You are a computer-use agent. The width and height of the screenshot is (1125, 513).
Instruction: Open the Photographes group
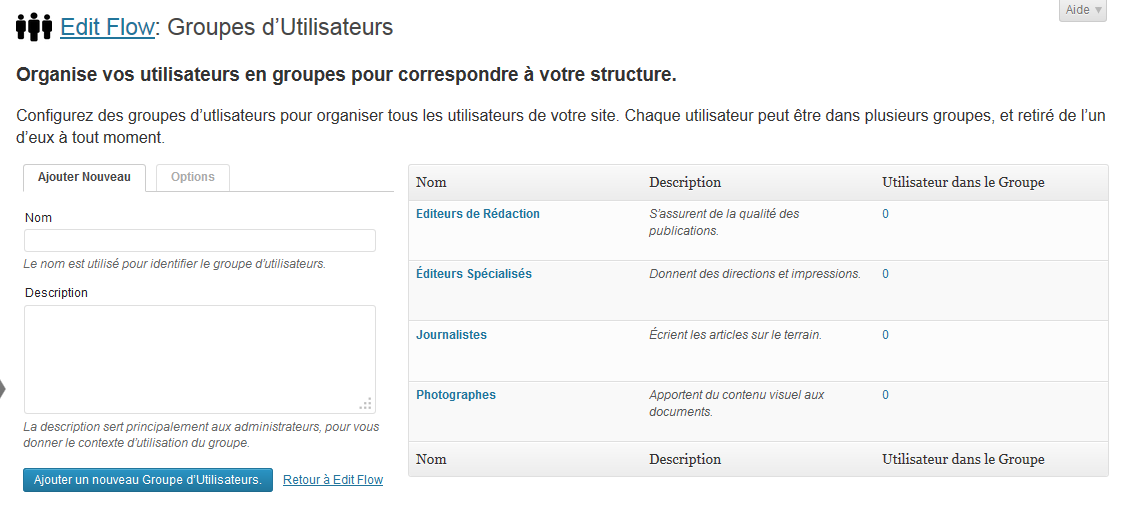pos(456,395)
